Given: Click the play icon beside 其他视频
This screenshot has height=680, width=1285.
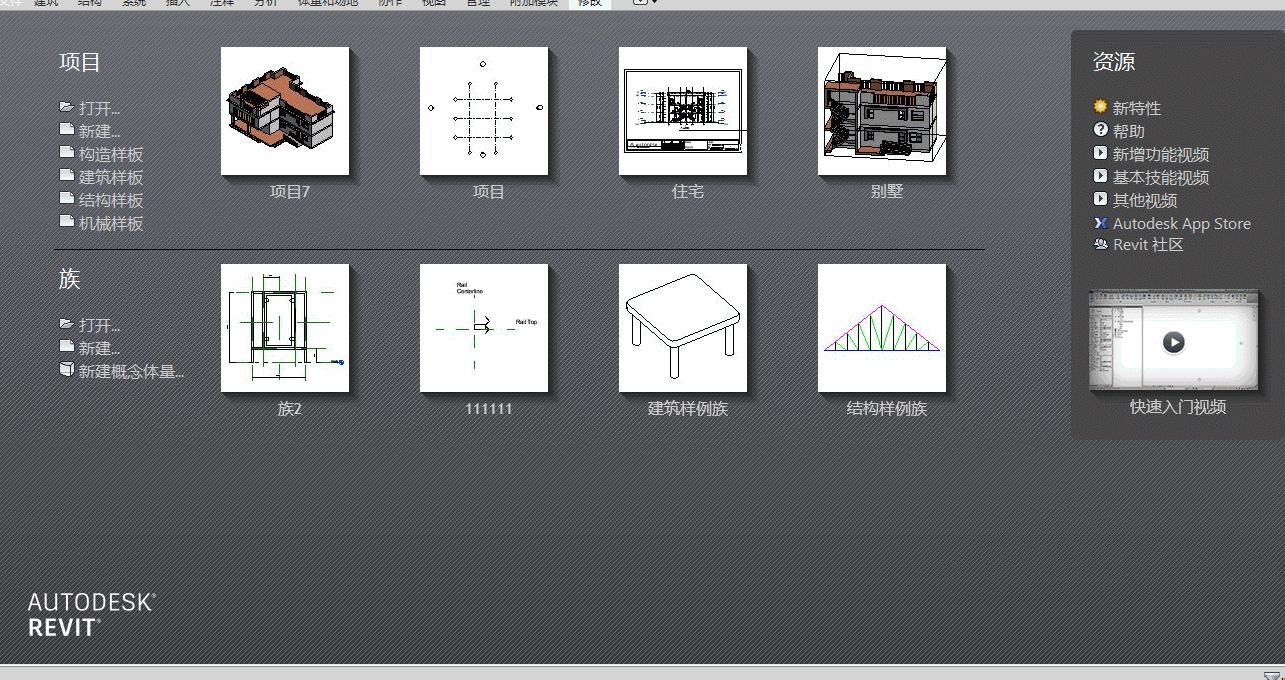Looking at the screenshot, I should (x=1101, y=199).
